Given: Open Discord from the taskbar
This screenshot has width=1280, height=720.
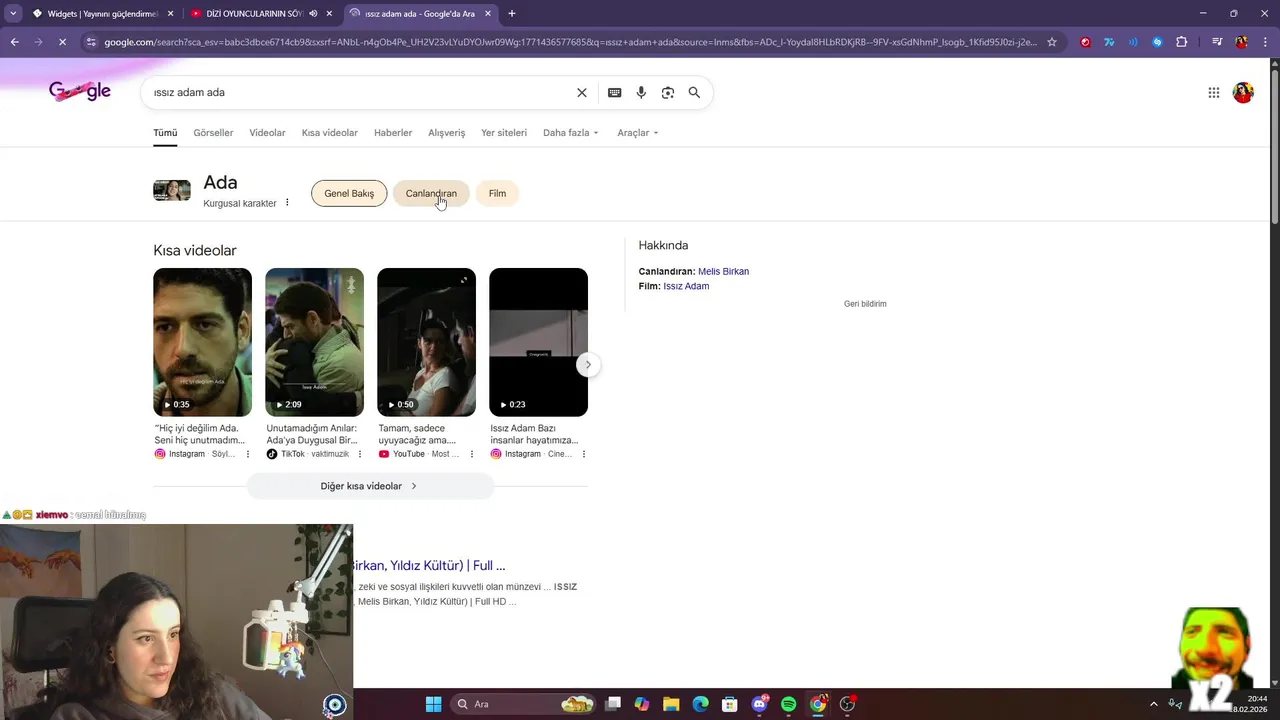Looking at the screenshot, I should (x=760, y=704).
